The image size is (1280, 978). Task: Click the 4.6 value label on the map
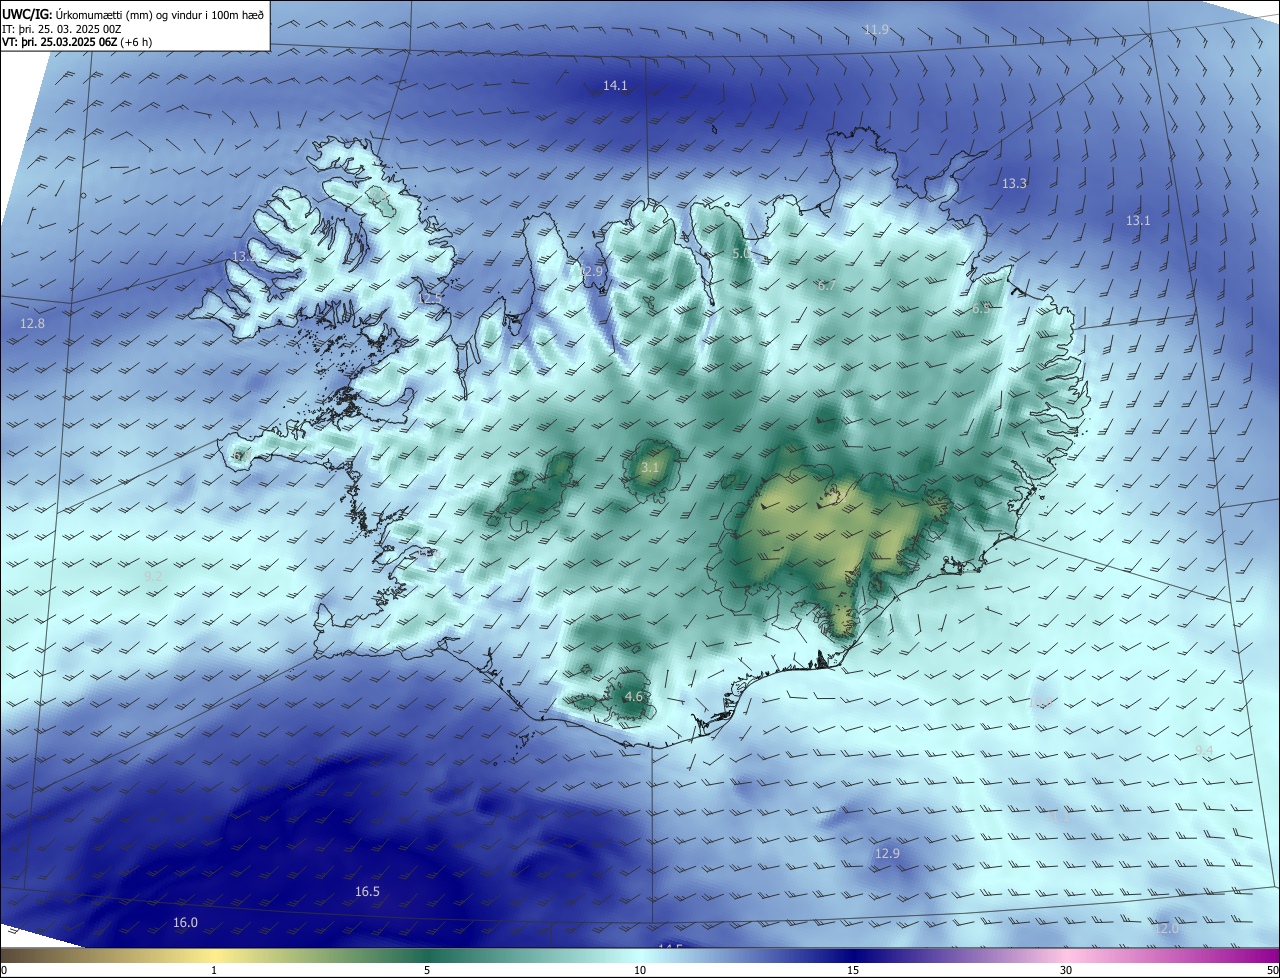pyautogui.click(x=633, y=696)
